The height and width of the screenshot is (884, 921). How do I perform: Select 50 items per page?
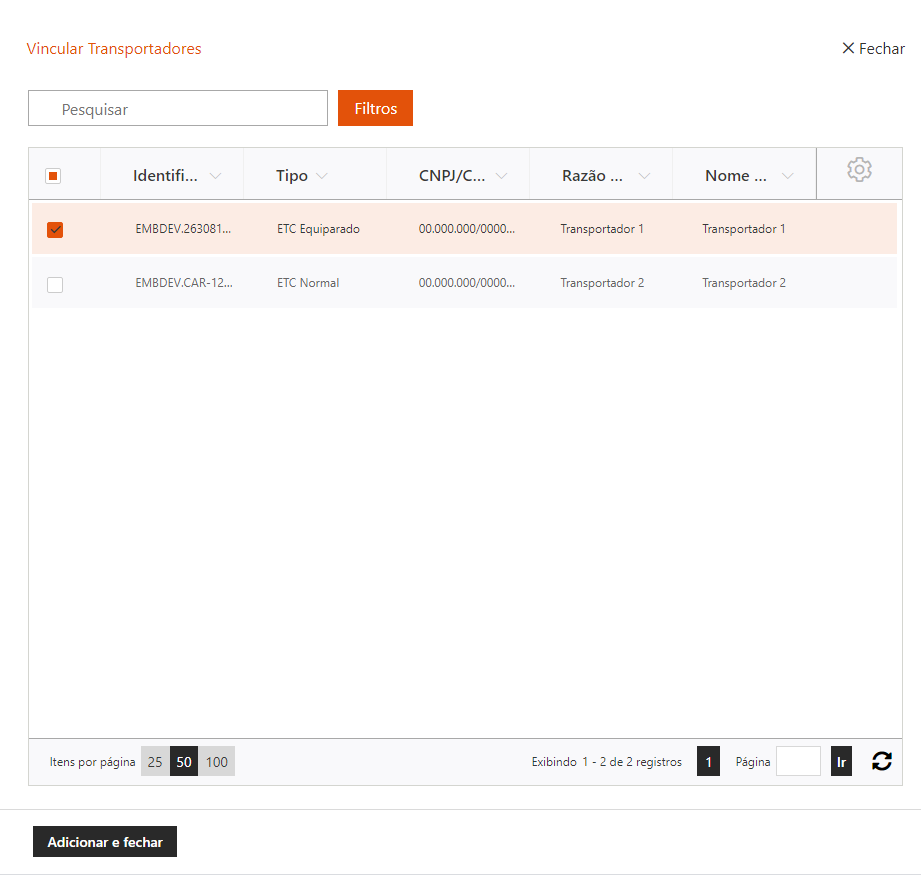click(184, 762)
